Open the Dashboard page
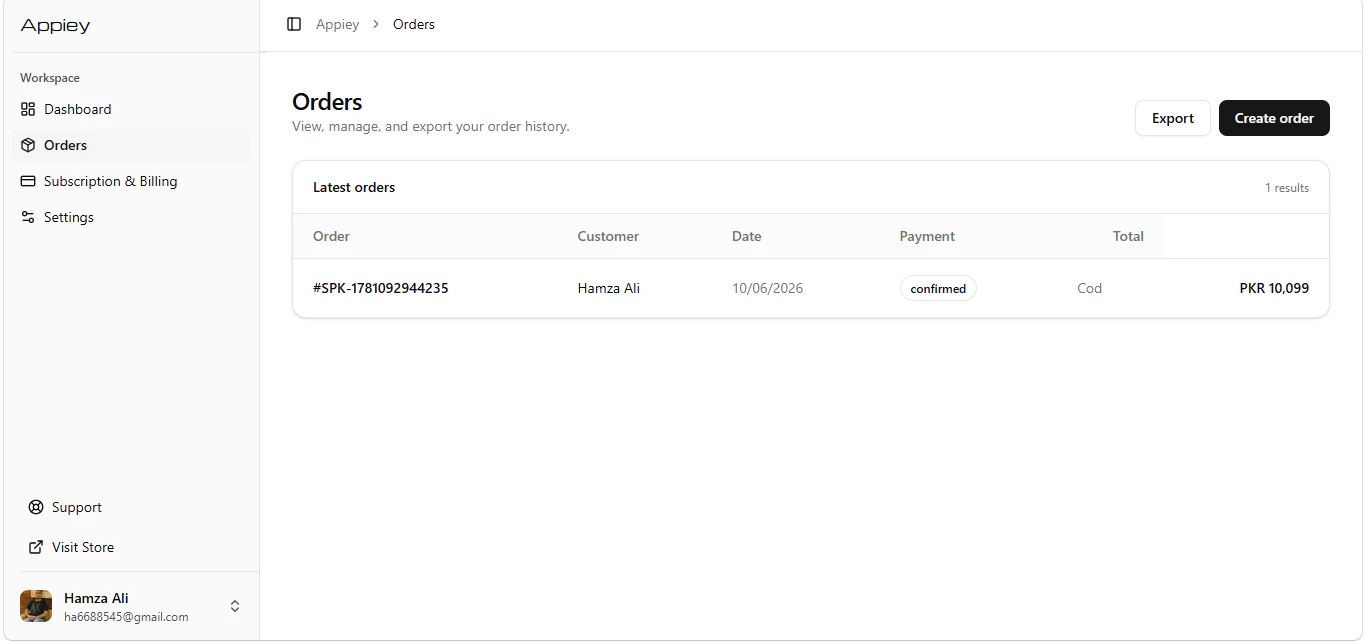Image resolution: width=1366 pixels, height=644 pixels. click(x=131, y=109)
